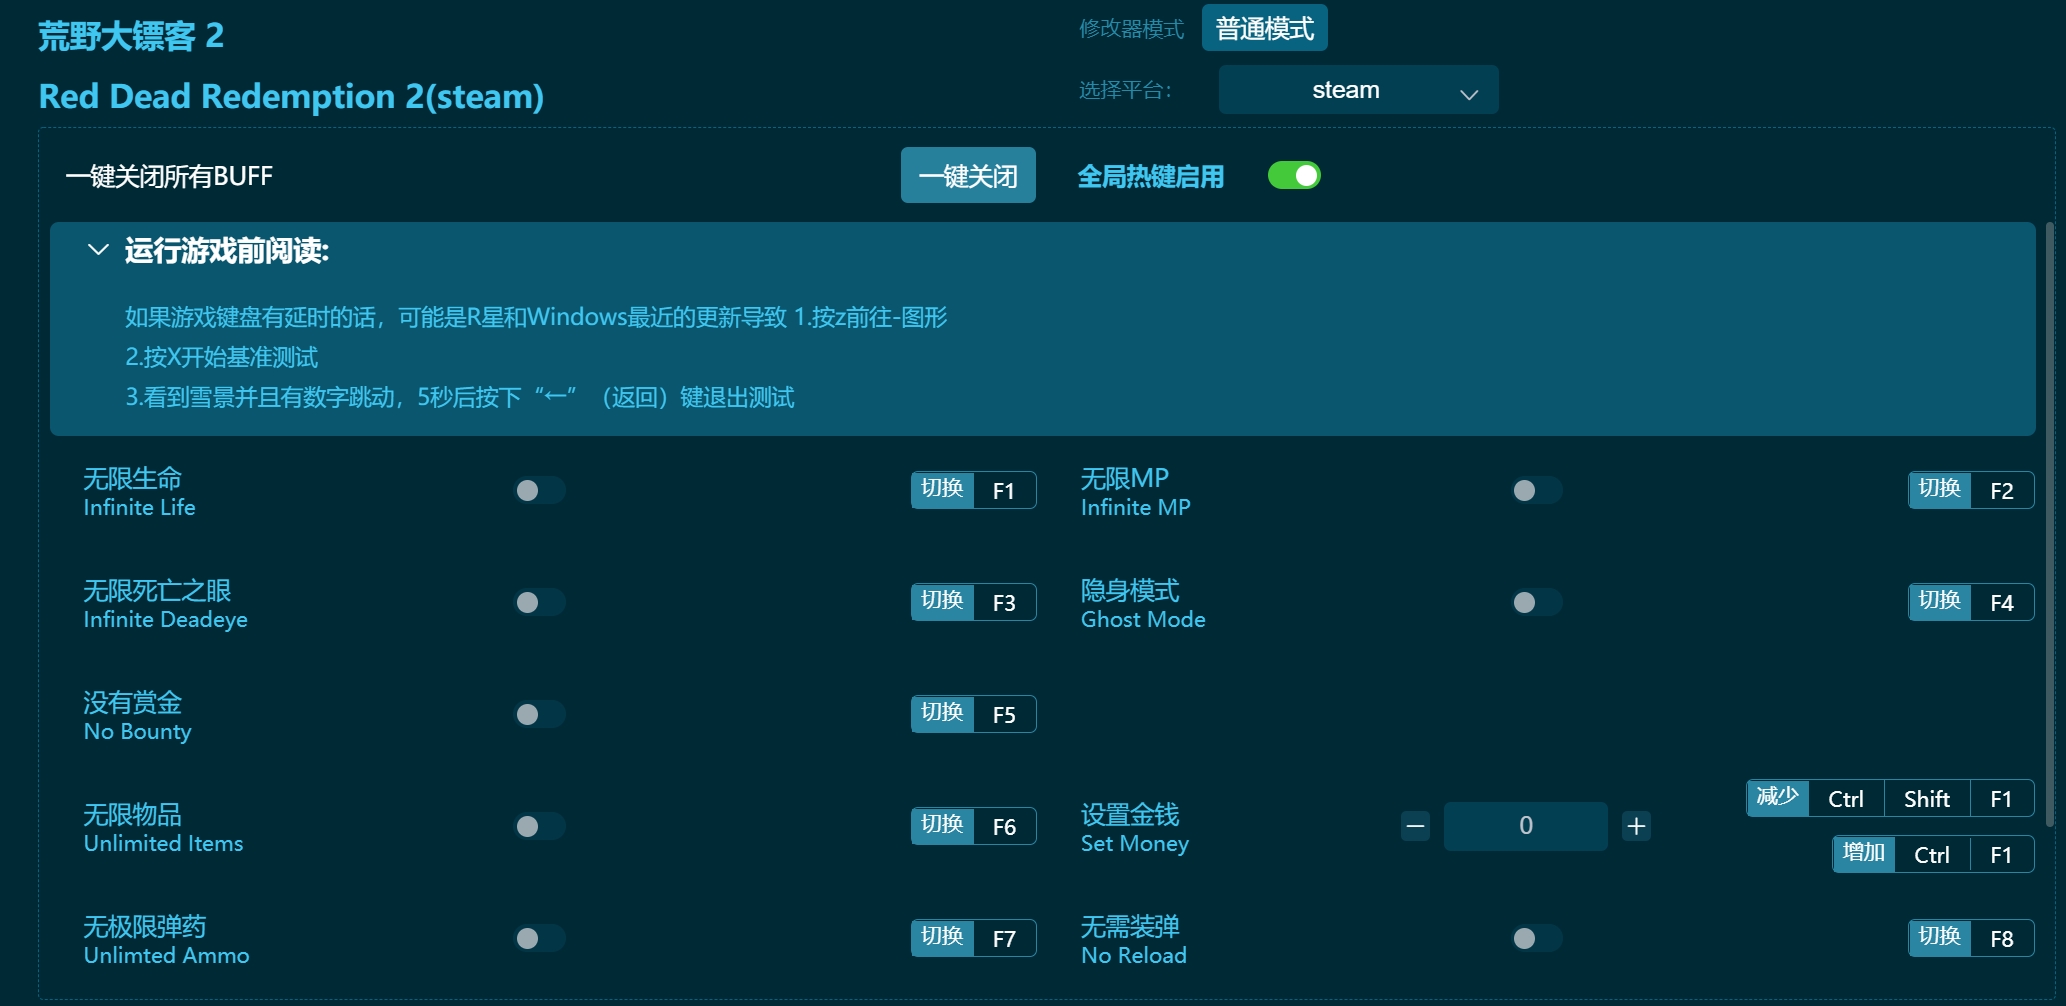This screenshot has width=2066, height=1006.
Task: Enable the Unlimted Ammo switch
Action: [540, 938]
